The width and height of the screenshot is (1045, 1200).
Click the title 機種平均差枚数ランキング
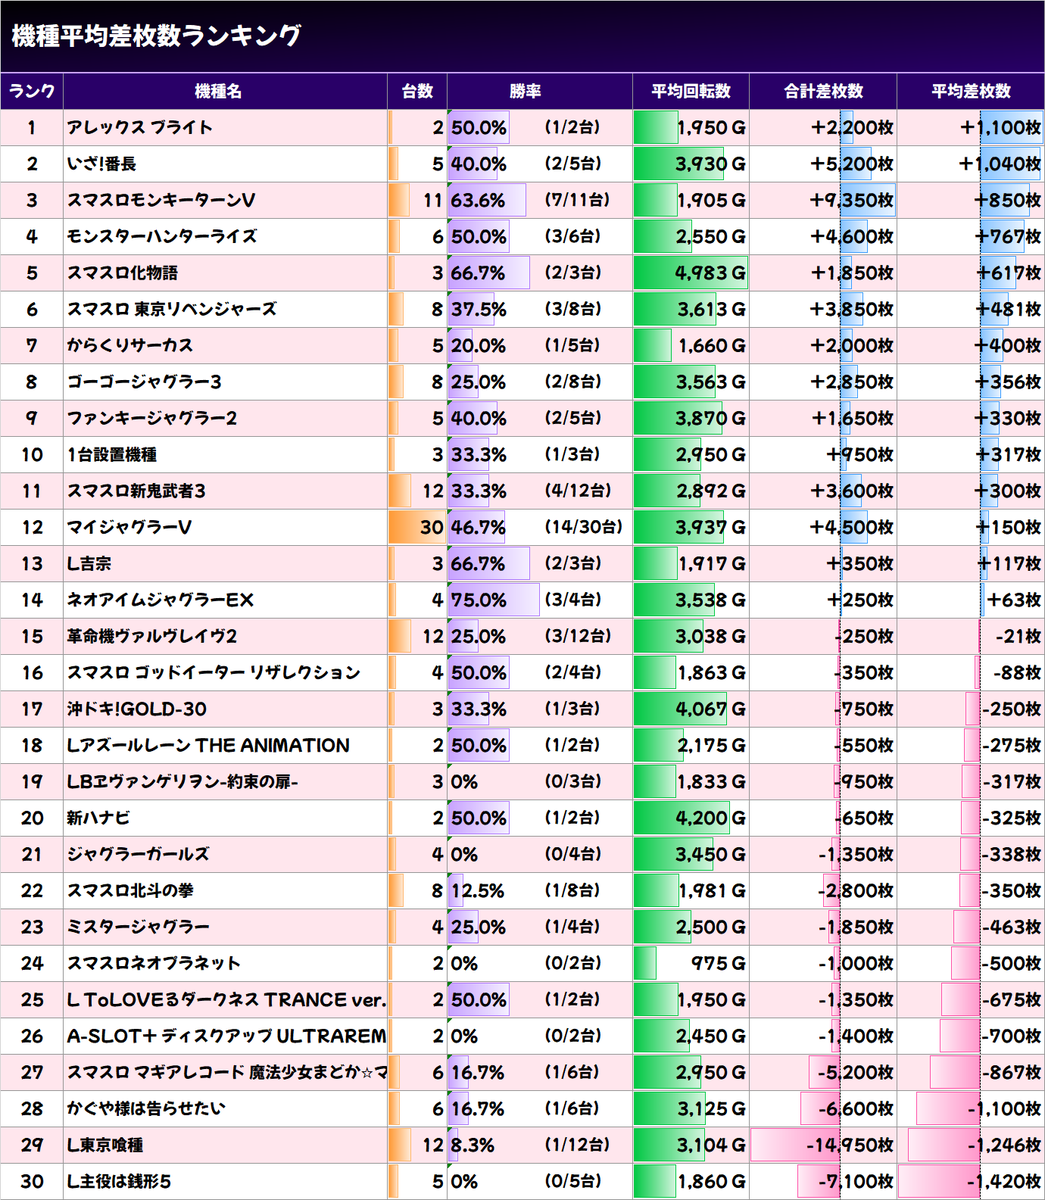coord(155,36)
